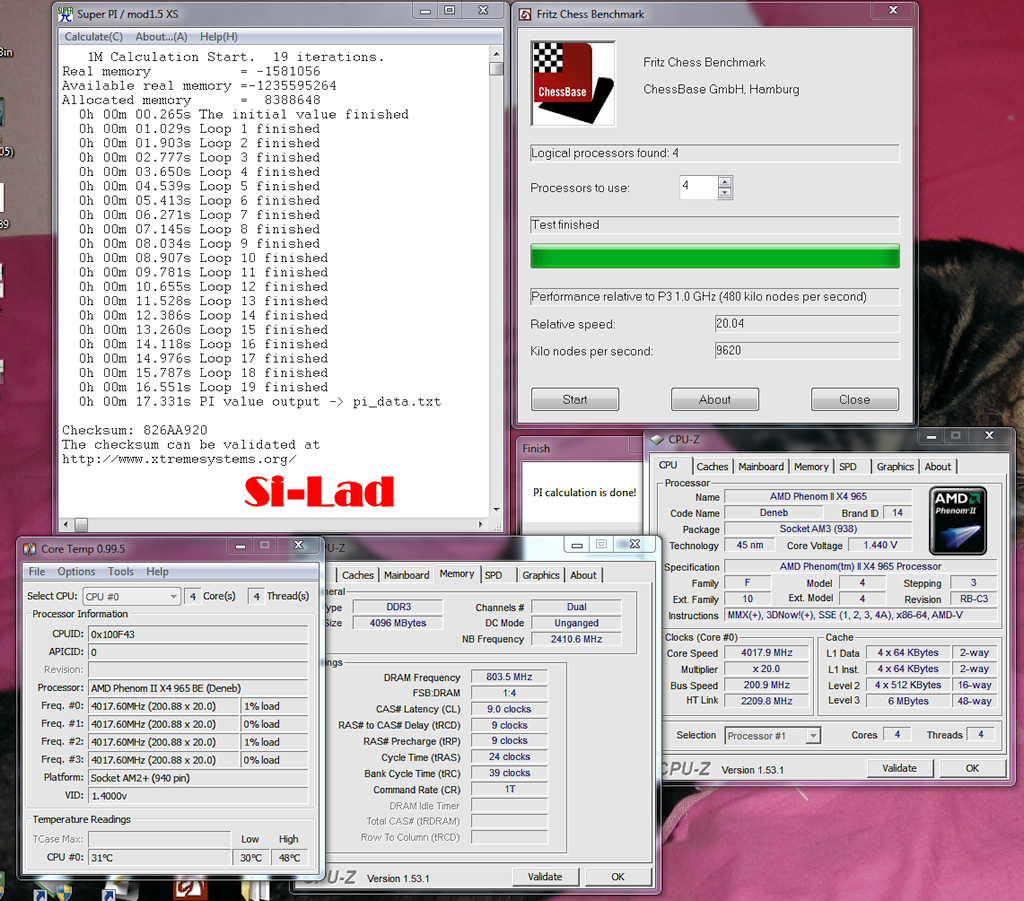Click the green Fritz benchmark progress bar
This screenshot has height=901, width=1024.
point(715,256)
